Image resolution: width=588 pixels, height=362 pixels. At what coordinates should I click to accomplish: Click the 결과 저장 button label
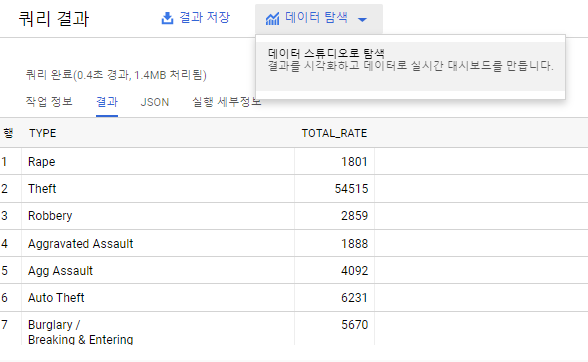(x=204, y=17)
